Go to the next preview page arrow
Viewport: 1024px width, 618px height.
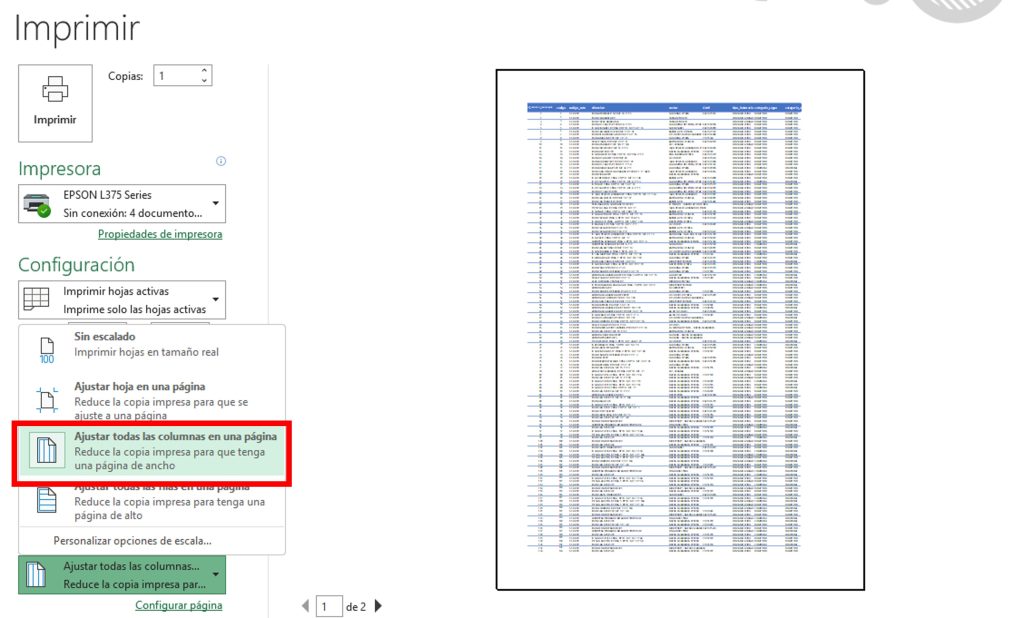378,606
